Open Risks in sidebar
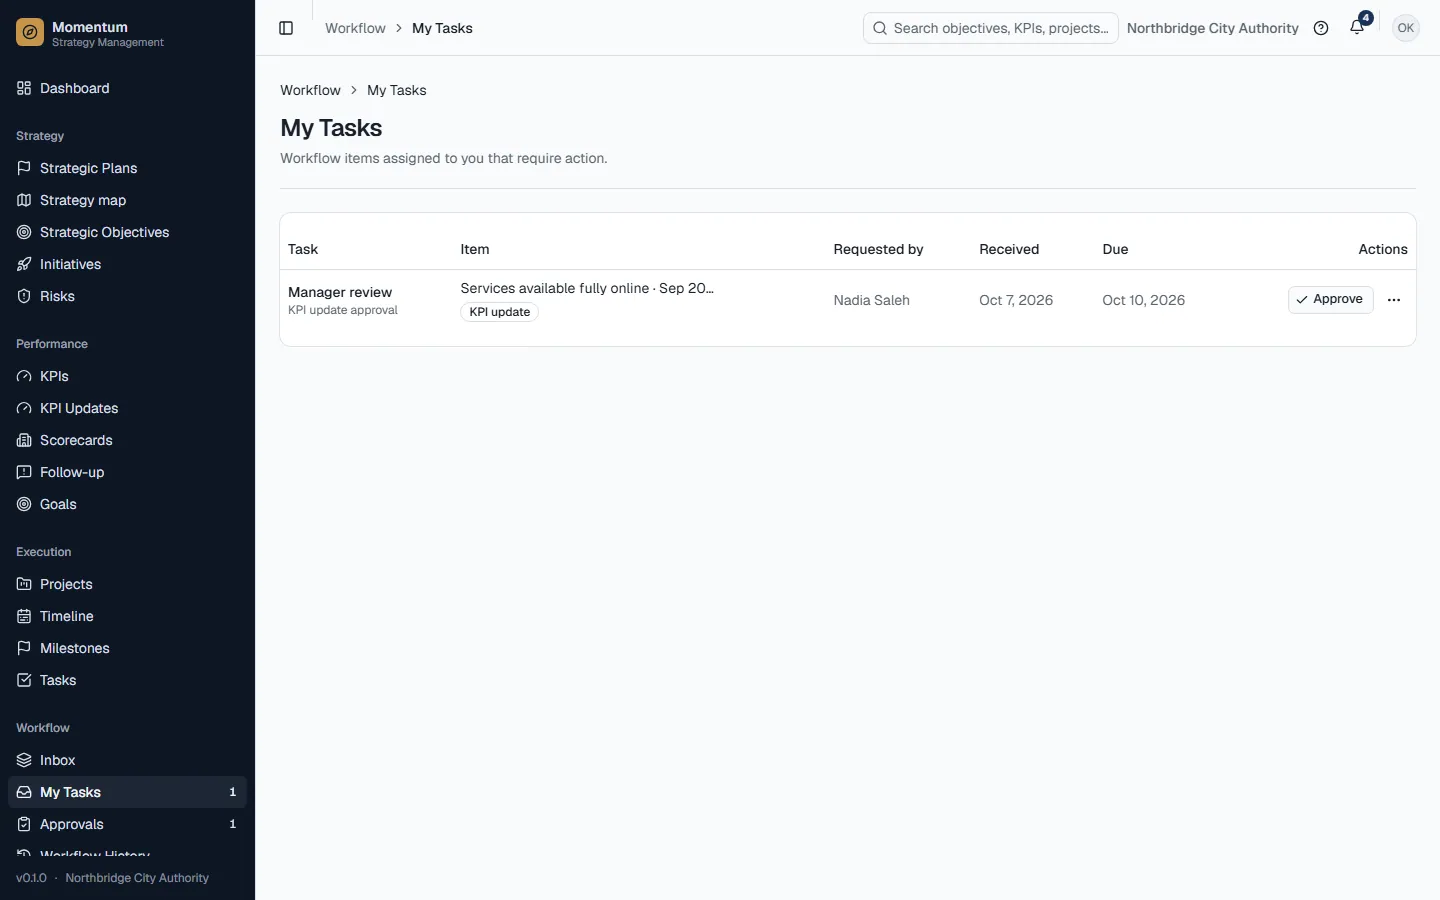The image size is (1440, 900). pyautogui.click(x=127, y=296)
